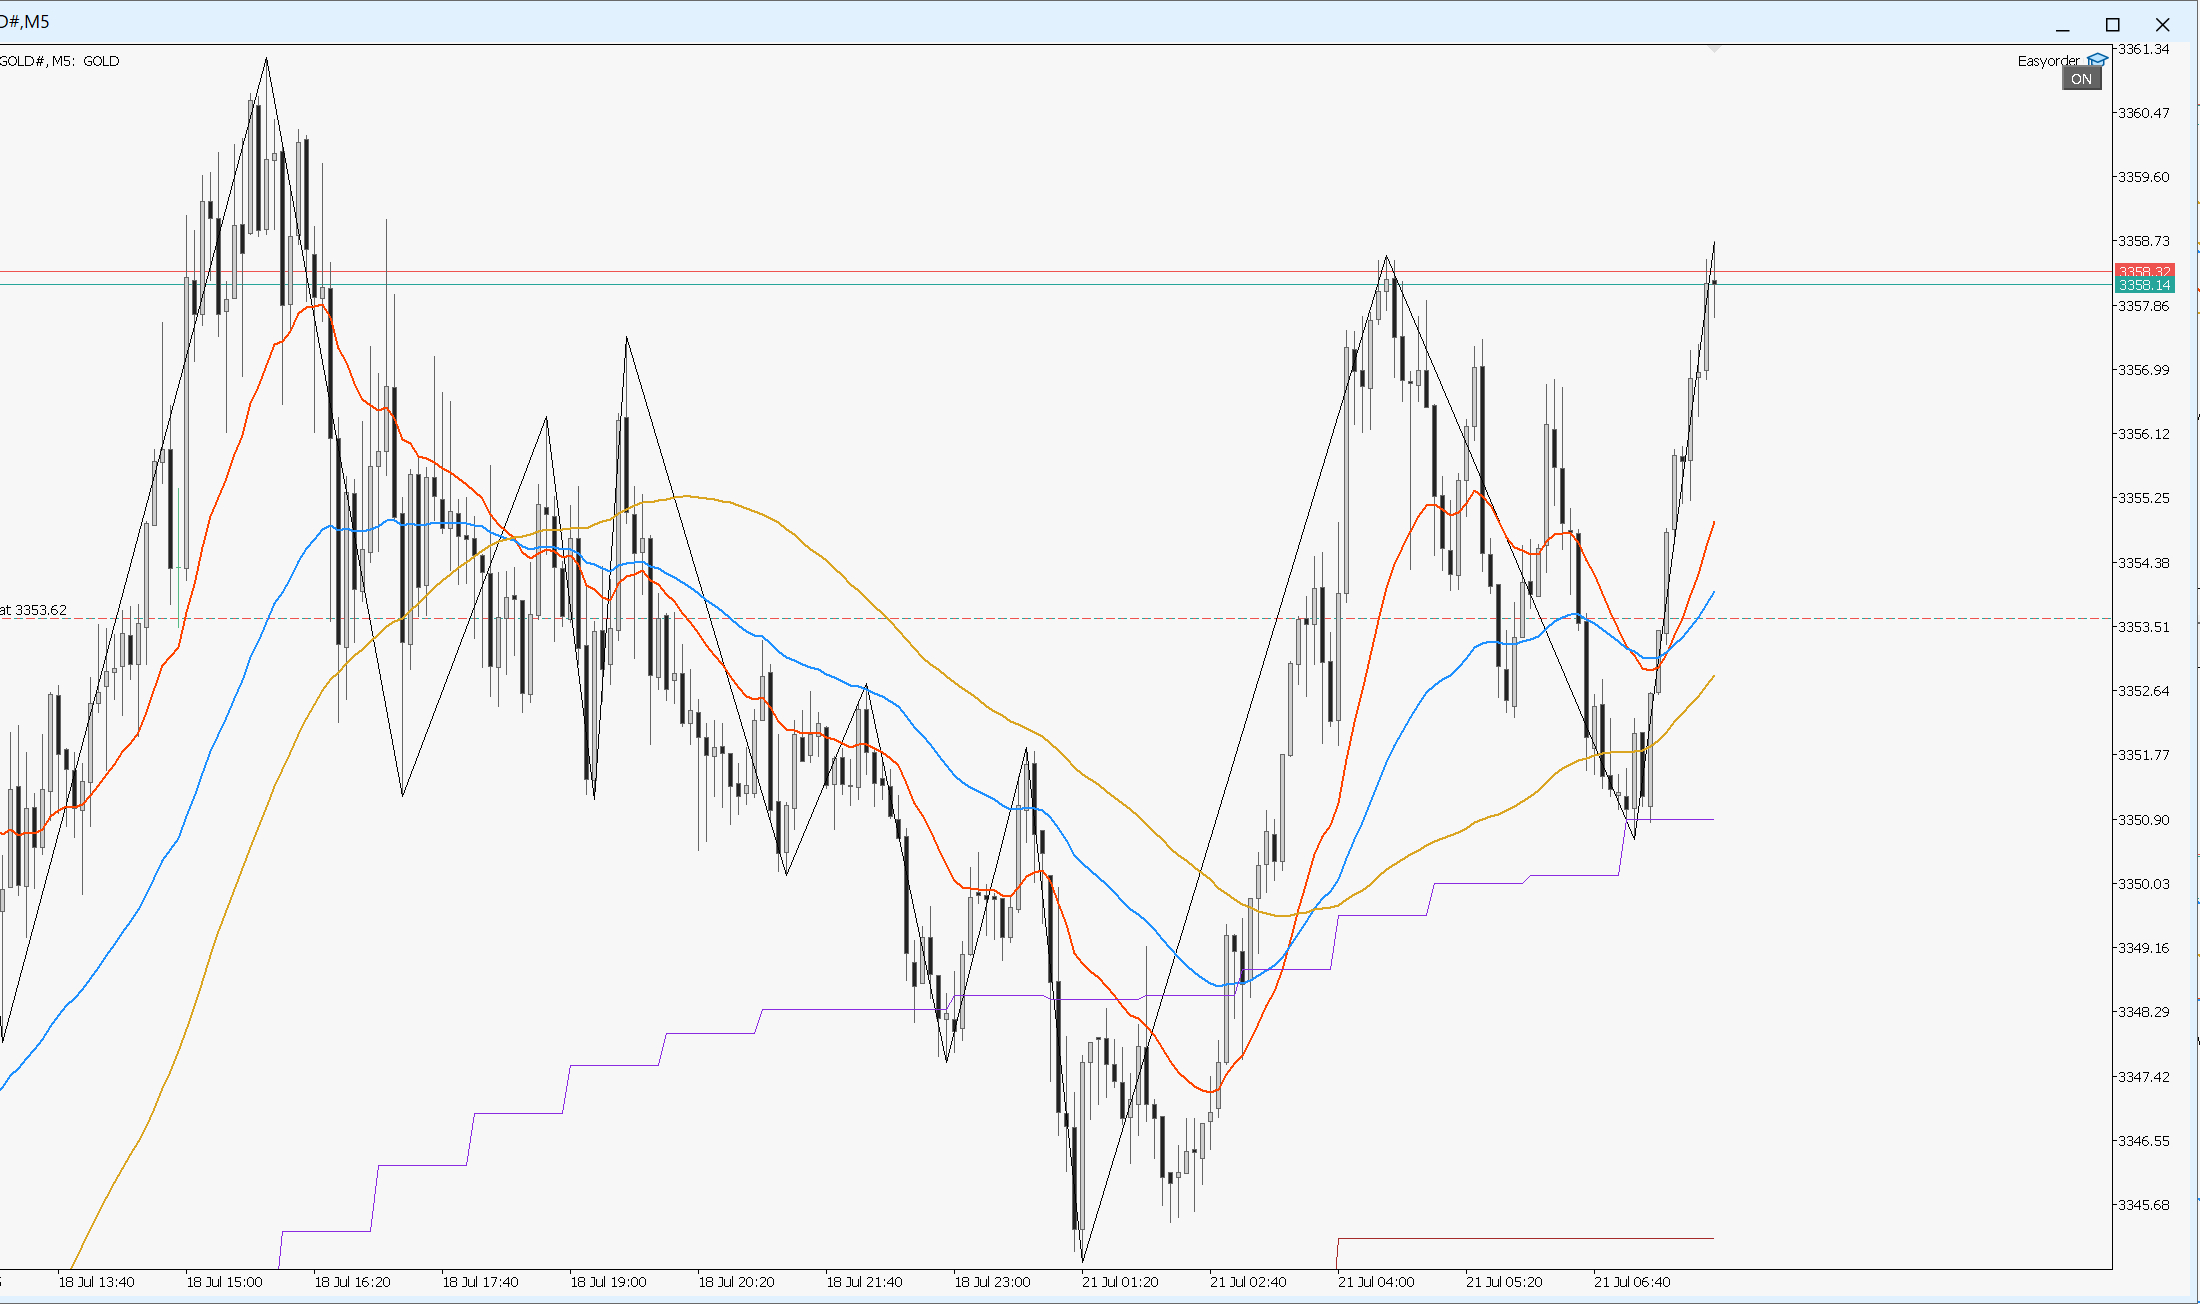The width and height of the screenshot is (2200, 1304).
Task: Select the teal bid price label 3358.14
Action: (x=2144, y=285)
